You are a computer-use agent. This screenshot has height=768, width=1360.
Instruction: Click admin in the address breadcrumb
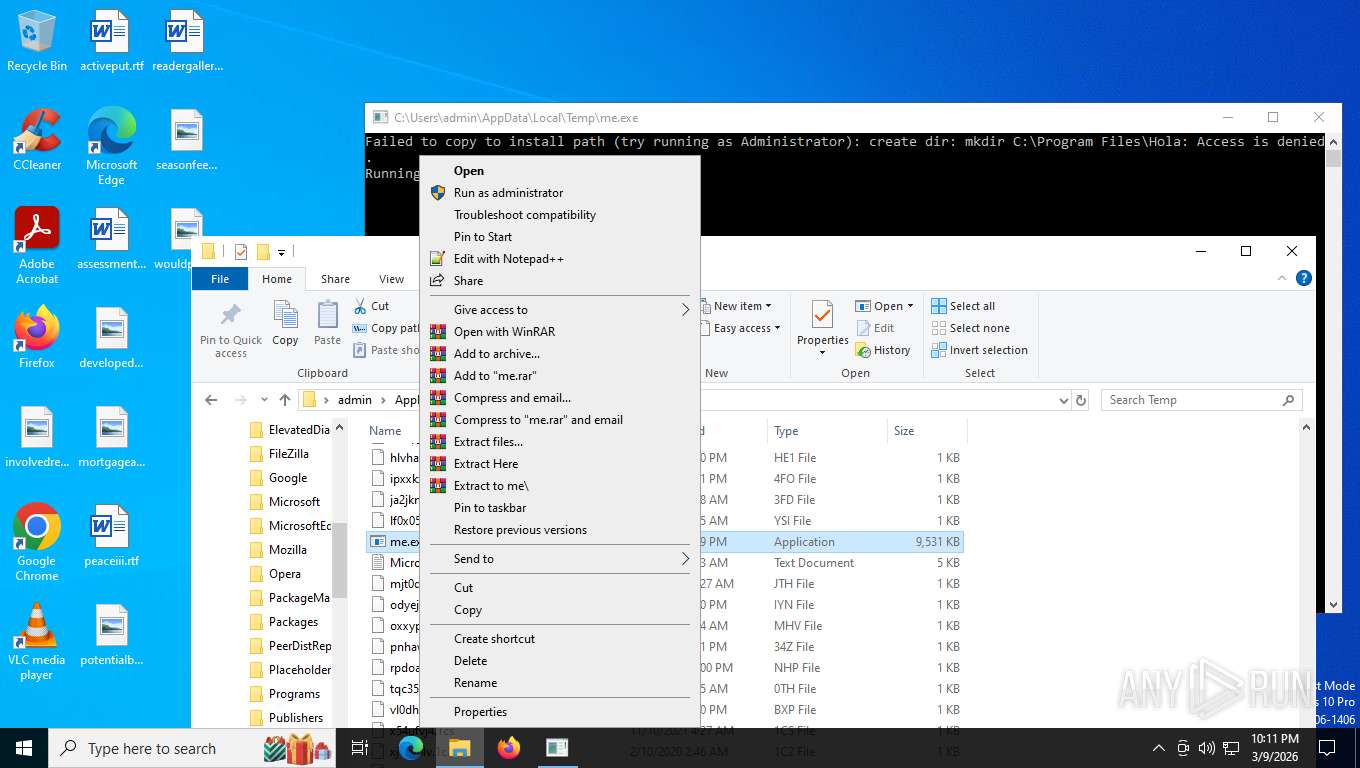click(354, 400)
